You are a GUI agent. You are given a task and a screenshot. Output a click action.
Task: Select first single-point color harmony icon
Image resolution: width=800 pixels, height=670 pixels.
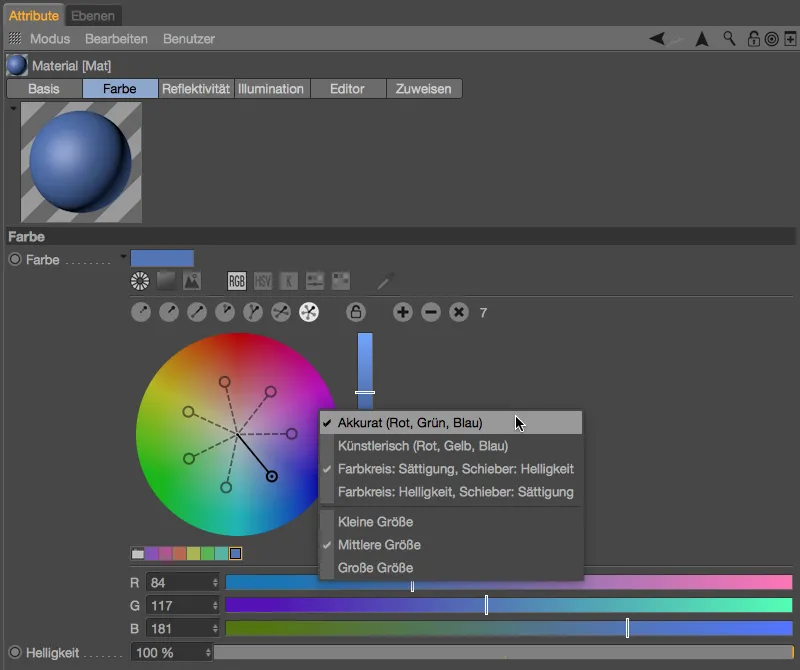[141, 312]
